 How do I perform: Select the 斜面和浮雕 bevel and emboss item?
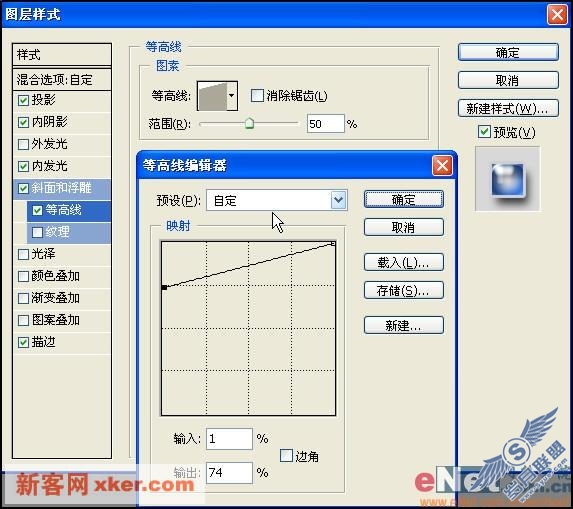62,189
